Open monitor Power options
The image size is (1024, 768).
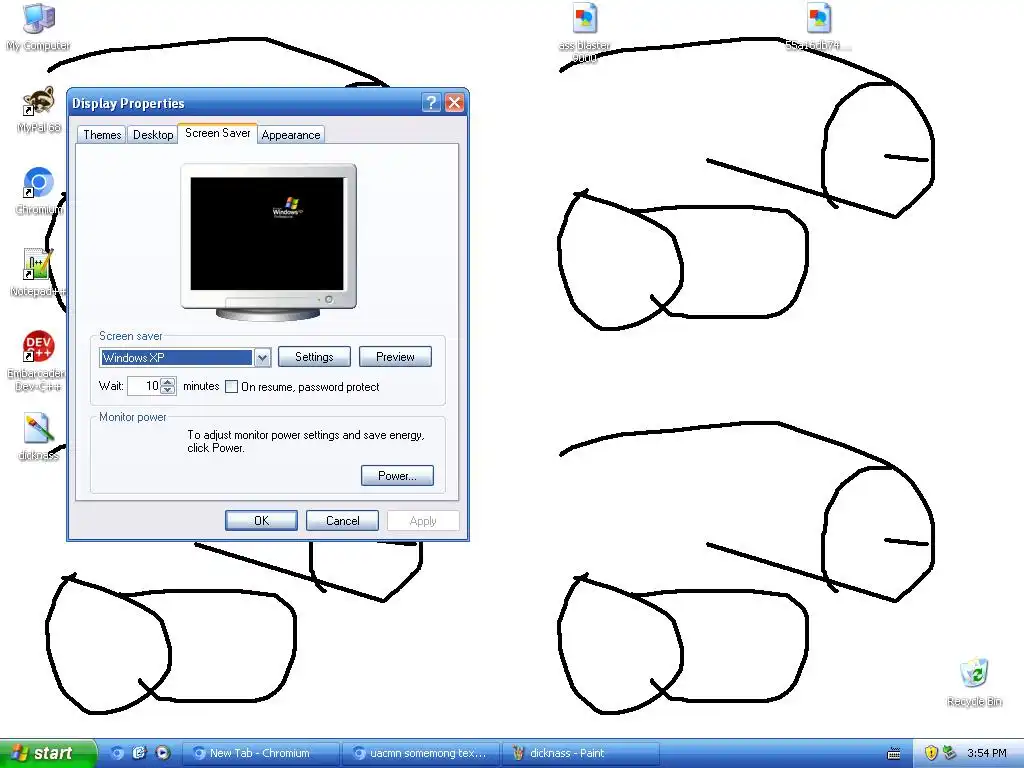pyautogui.click(x=397, y=475)
